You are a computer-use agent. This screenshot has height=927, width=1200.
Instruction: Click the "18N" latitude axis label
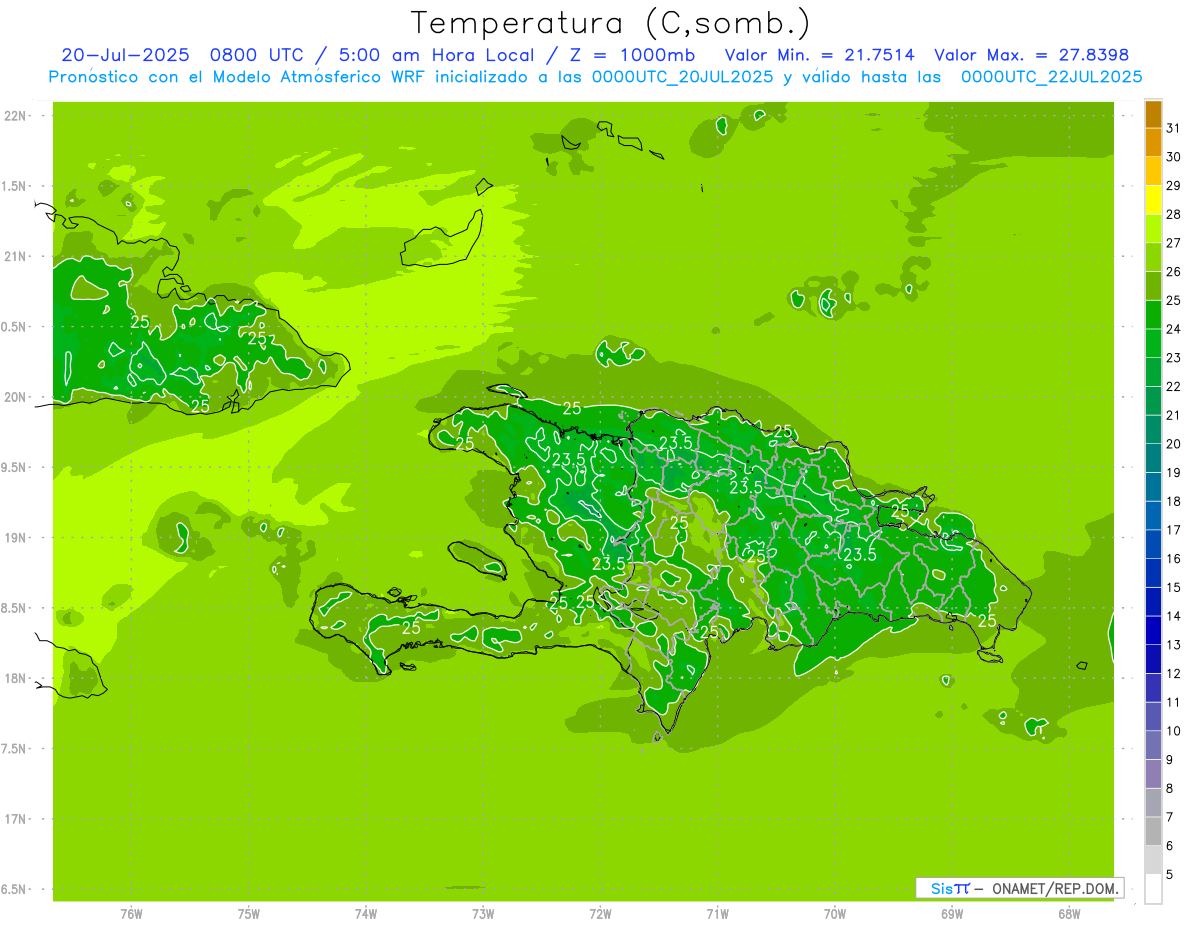16,678
